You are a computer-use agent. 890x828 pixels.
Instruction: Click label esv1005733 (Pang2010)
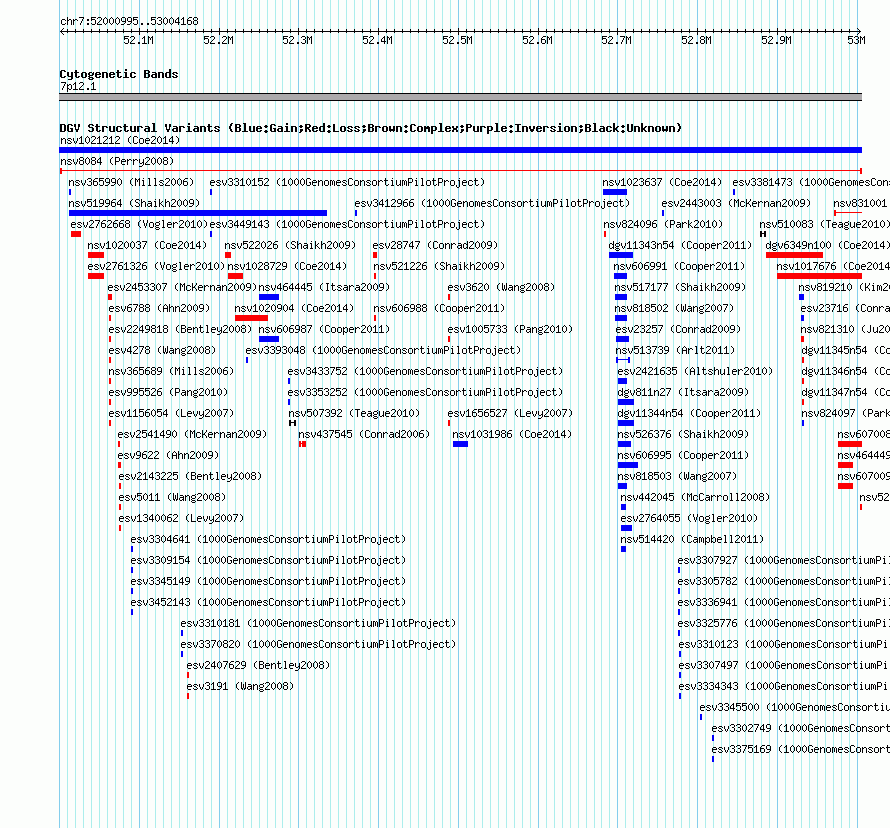pyautogui.click(x=510, y=329)
